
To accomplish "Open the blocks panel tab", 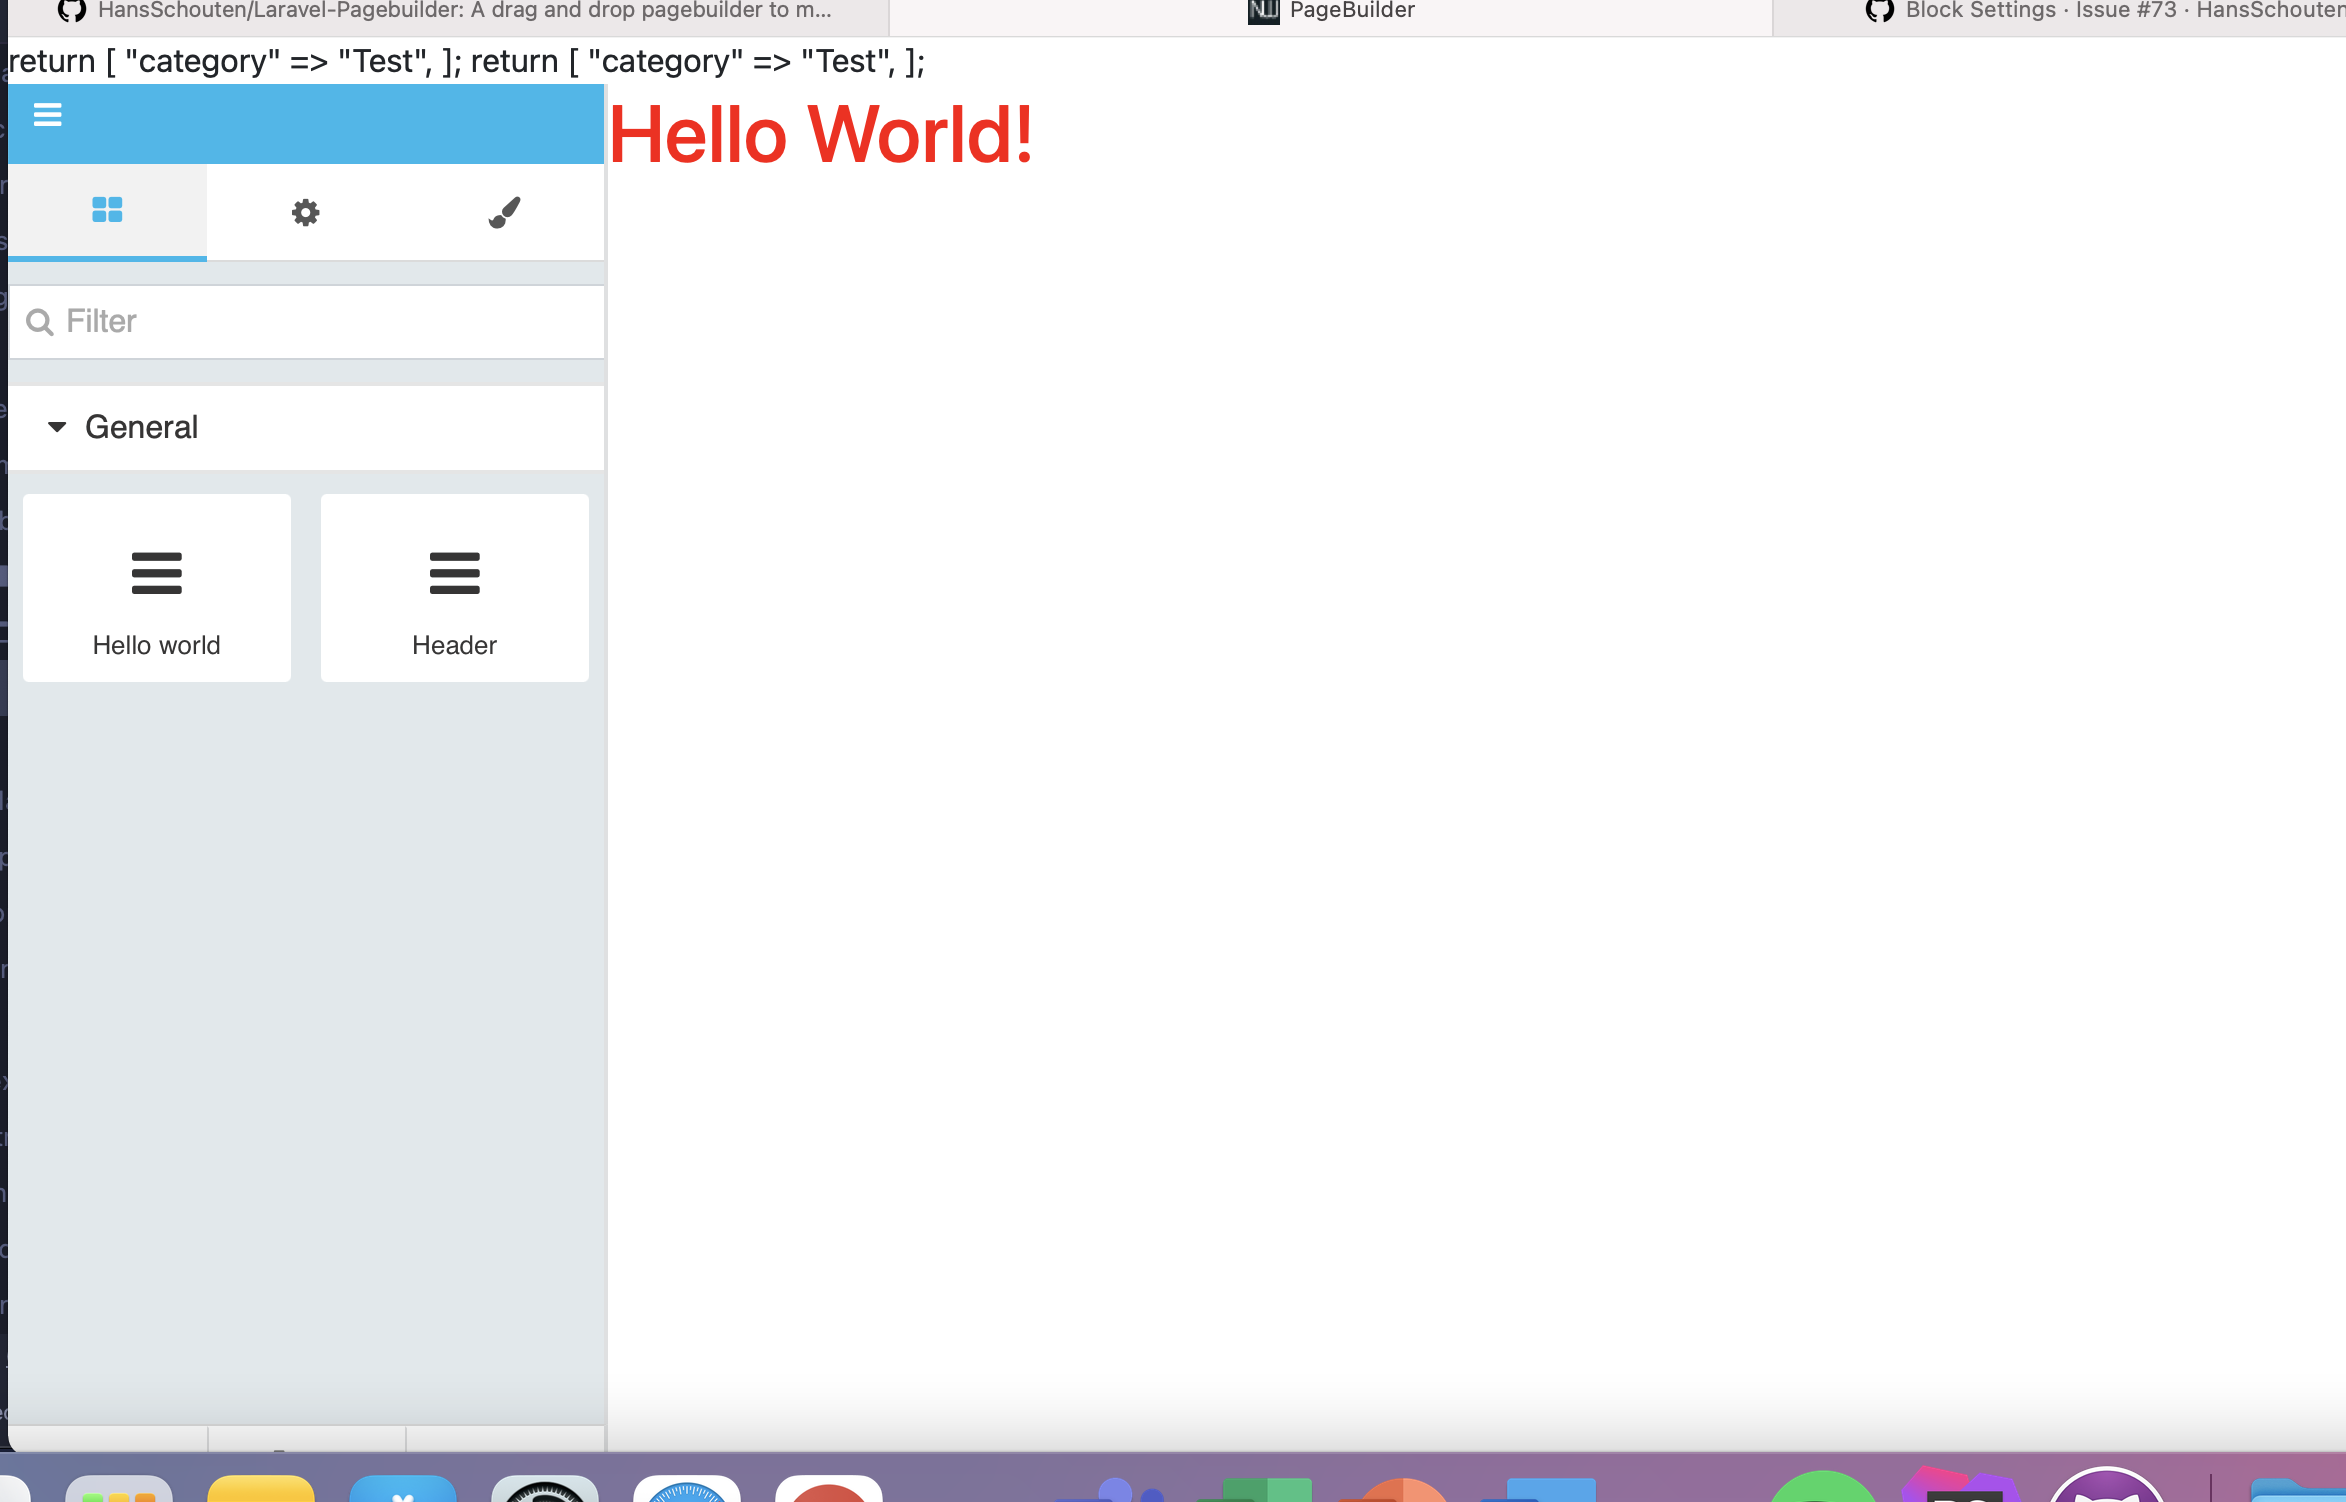I will pos(106,211).
